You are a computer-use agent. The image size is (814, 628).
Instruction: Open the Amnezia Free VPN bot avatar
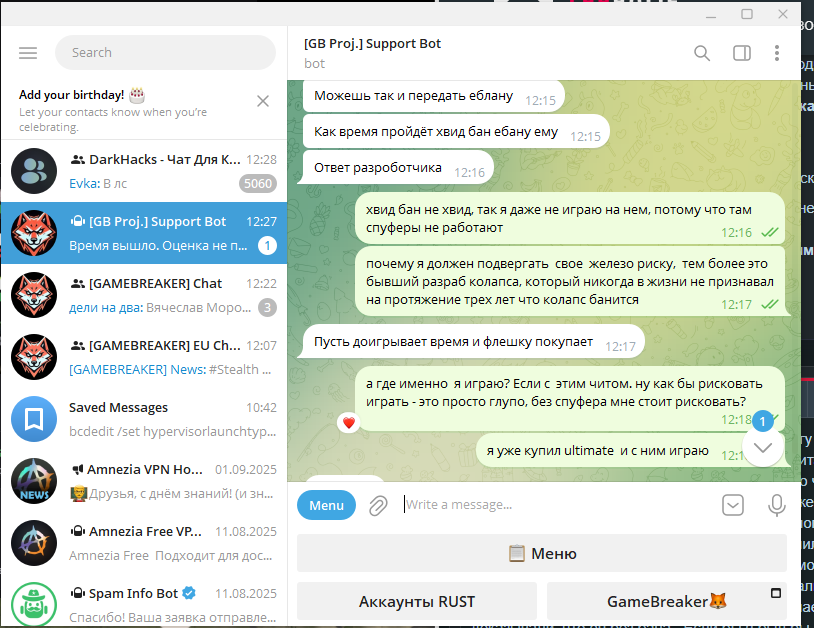point(34,543)
